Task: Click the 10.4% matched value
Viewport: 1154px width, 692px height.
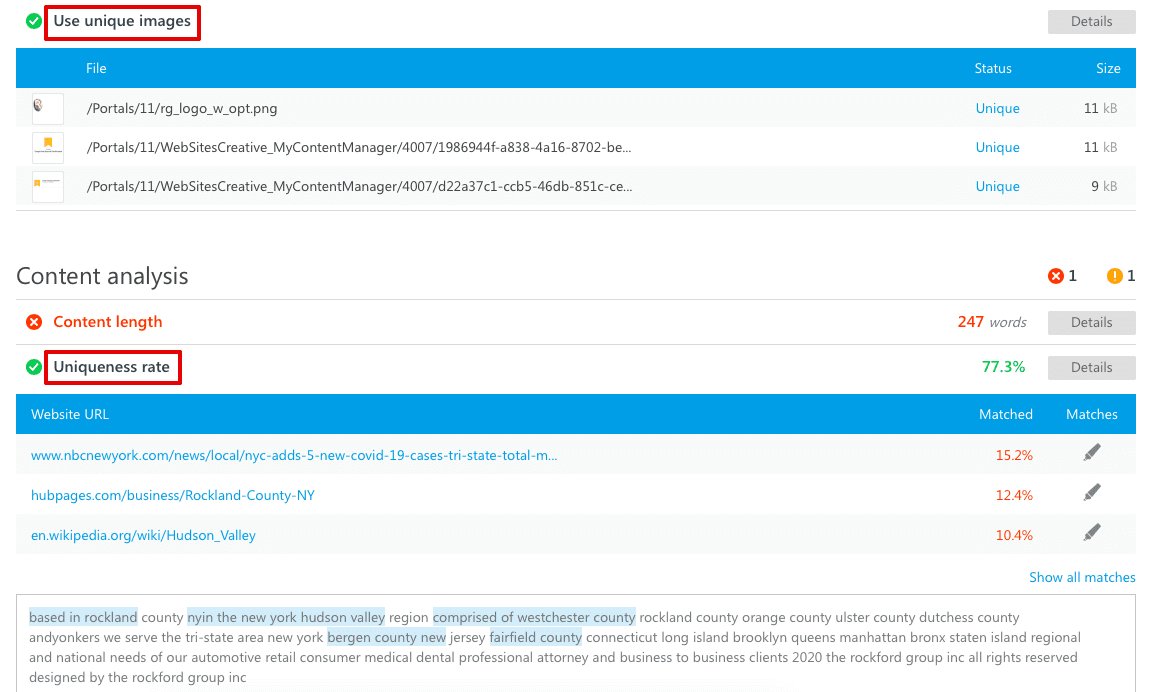Action: click(1014, 535)
